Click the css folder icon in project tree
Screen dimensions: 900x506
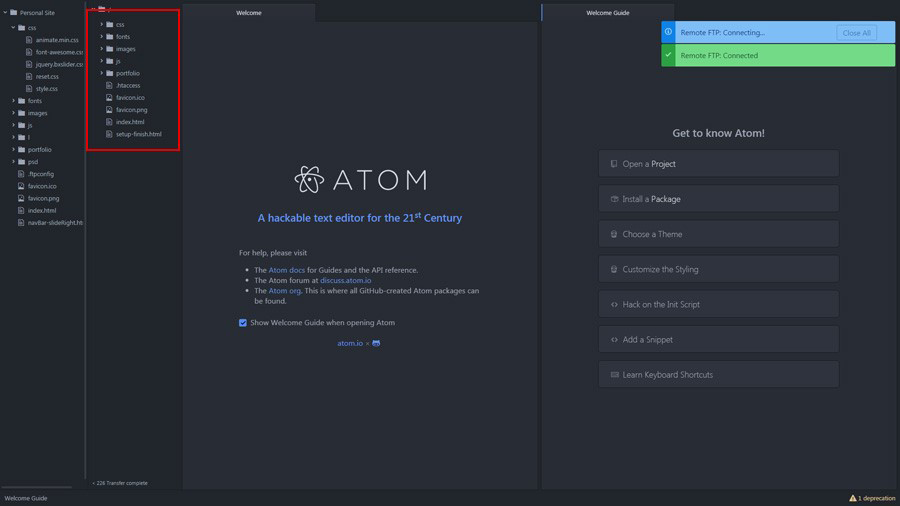(x=22, y=28)
